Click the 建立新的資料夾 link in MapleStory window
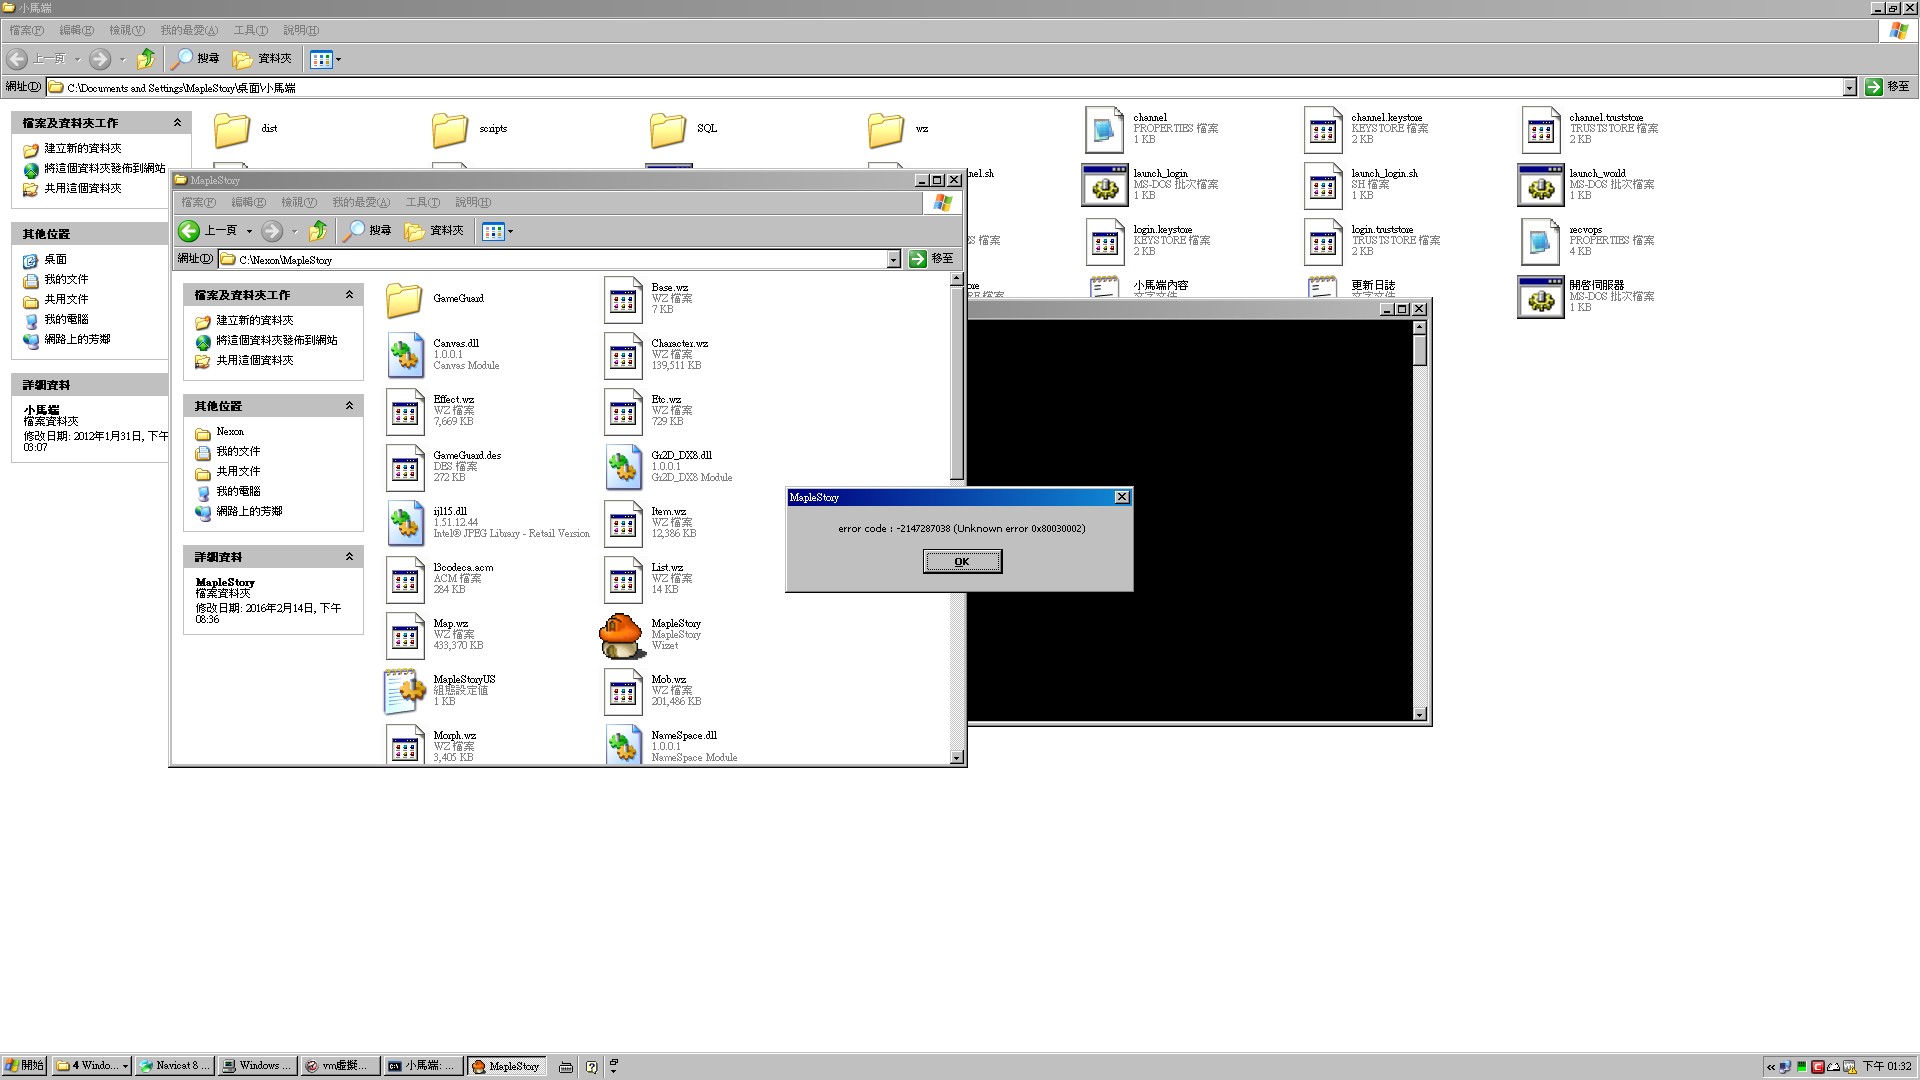The image size is (1920, 1080). tap(254, 321)
